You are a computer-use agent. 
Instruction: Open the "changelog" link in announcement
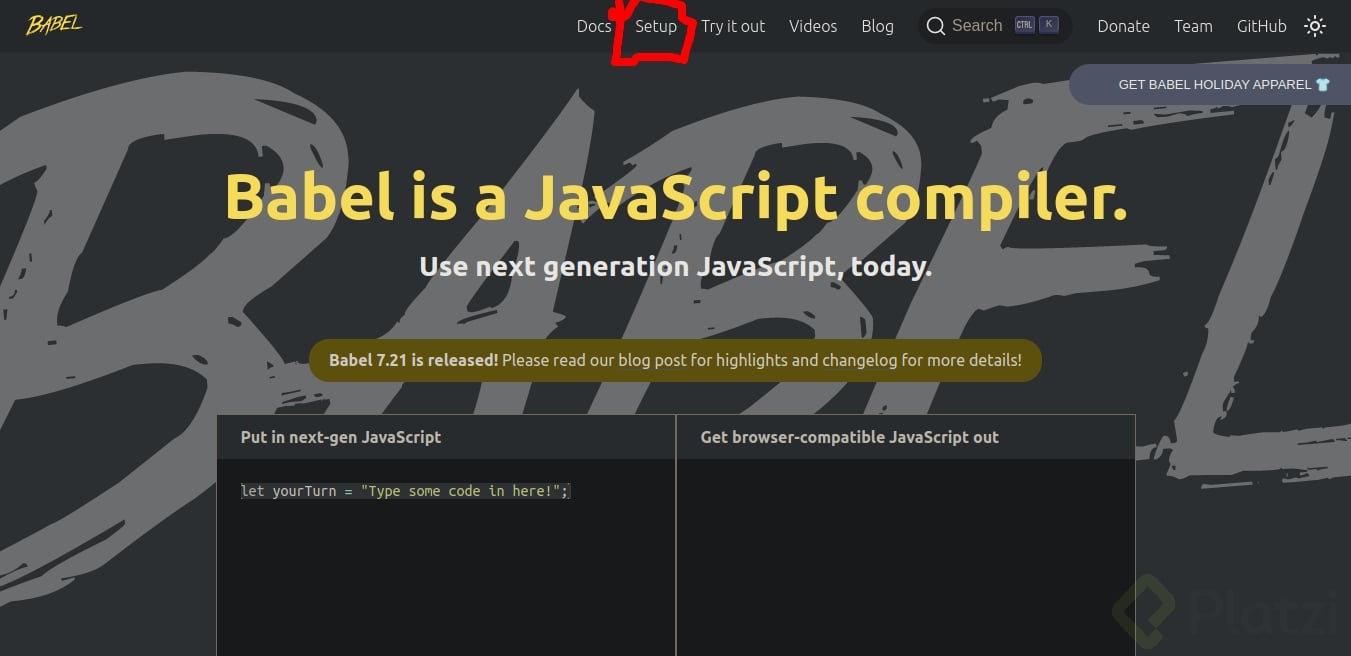click(859, 360)
